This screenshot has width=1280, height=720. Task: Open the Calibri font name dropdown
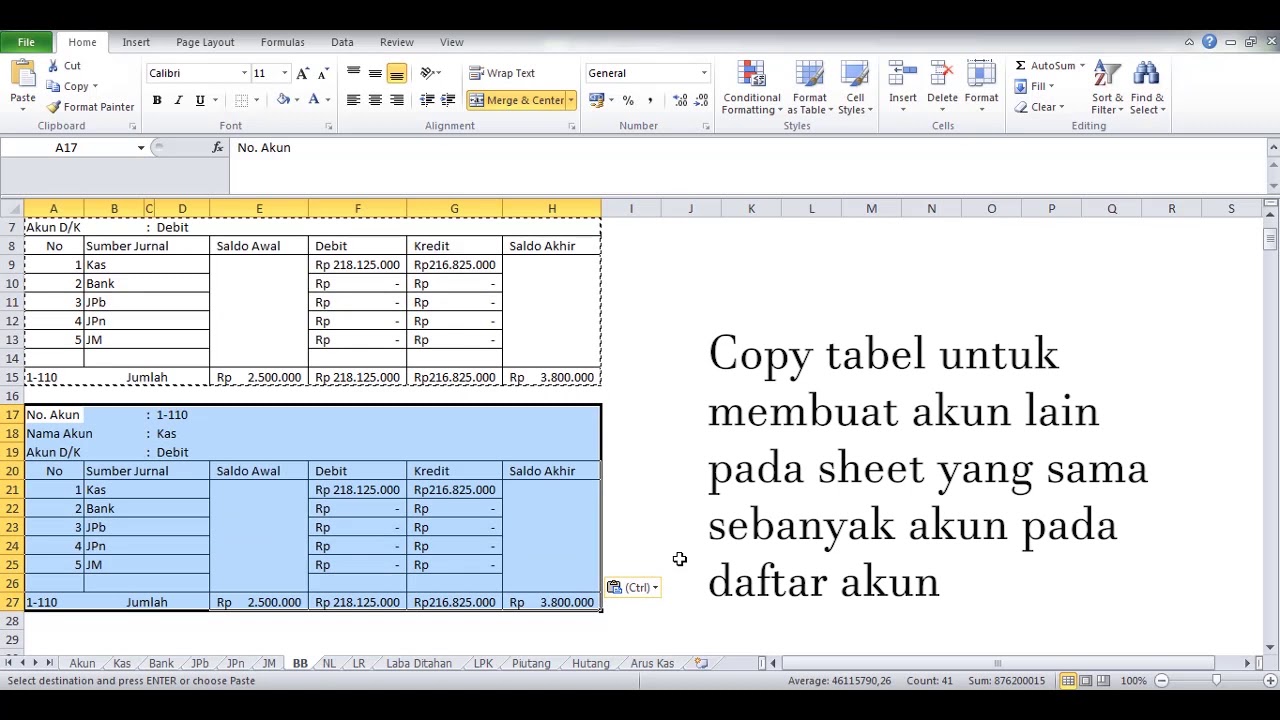[244, 73]
